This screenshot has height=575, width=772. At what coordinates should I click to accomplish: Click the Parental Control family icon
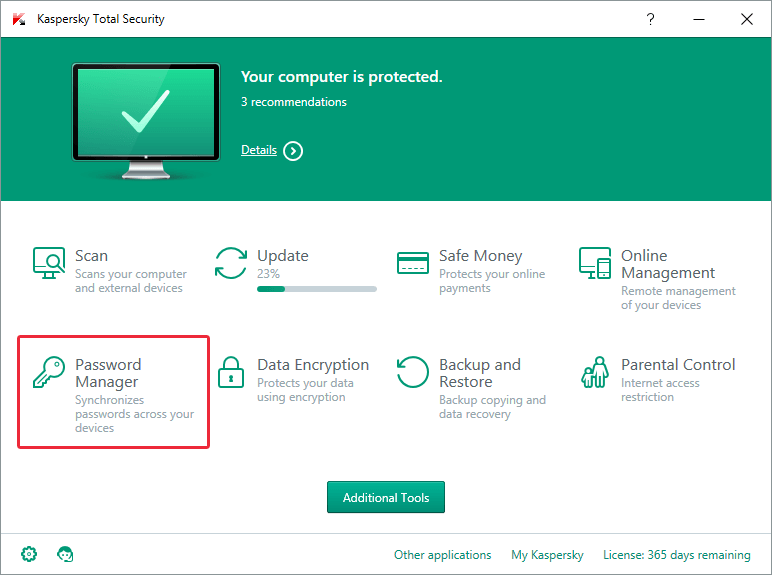click(x=595, y=372)
